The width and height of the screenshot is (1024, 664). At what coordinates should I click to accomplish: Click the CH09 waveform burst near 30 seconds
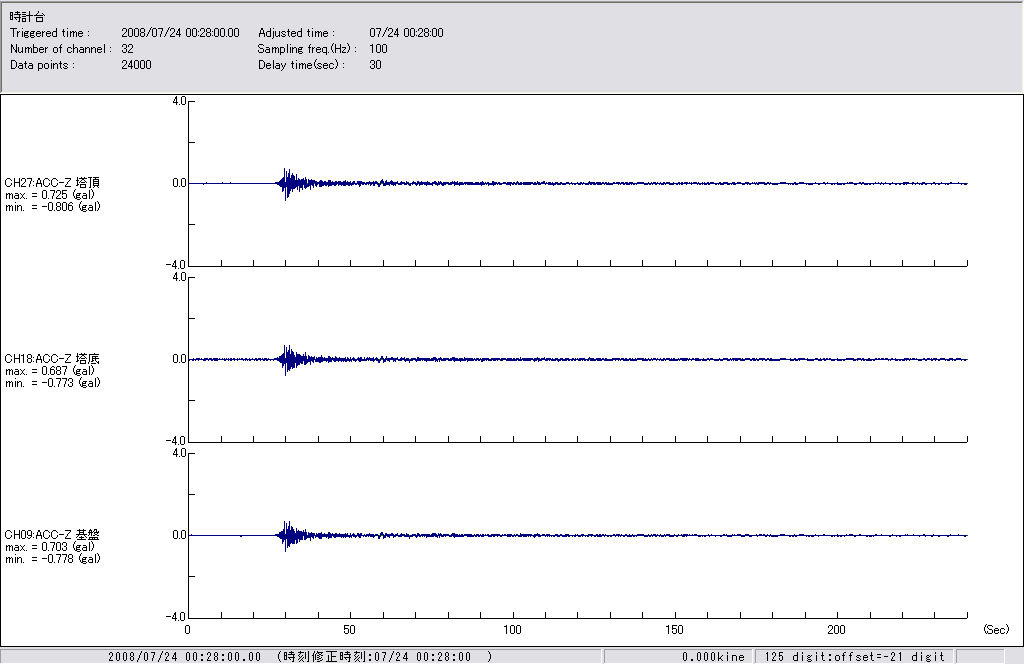tap(286, 535)
